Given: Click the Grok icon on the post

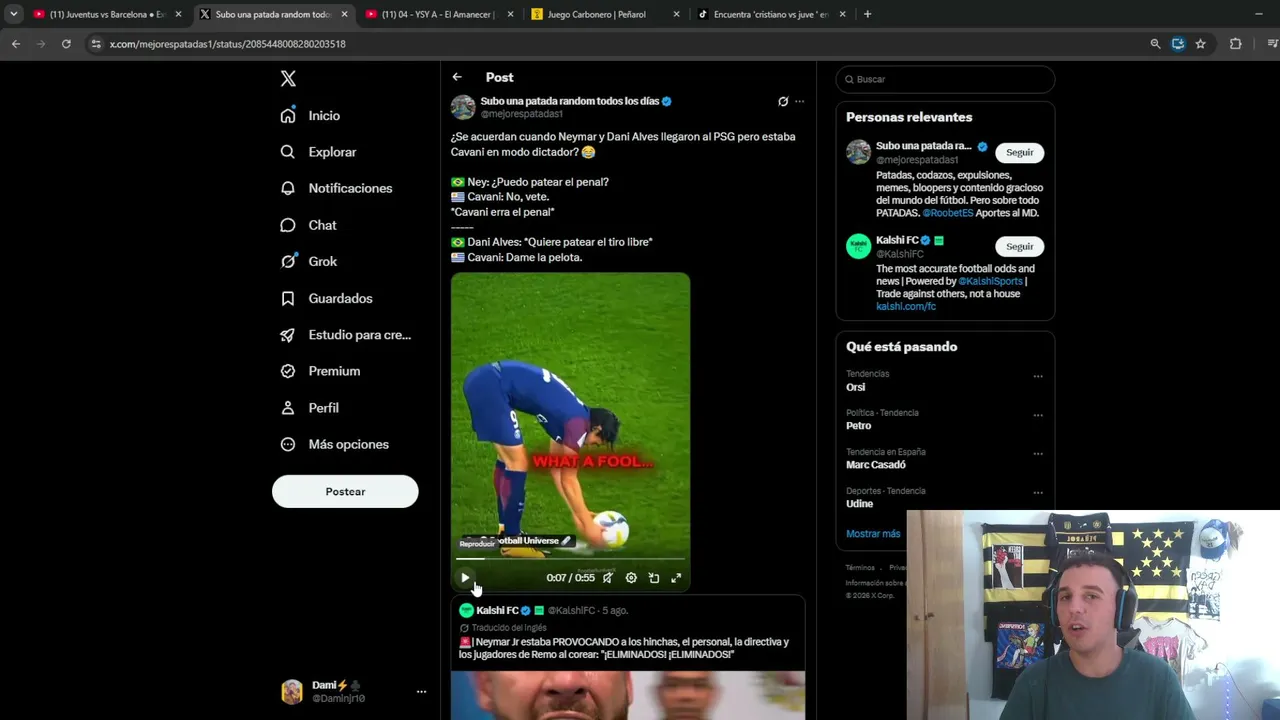Looking at the screenshot, I should tap(783, 101).
